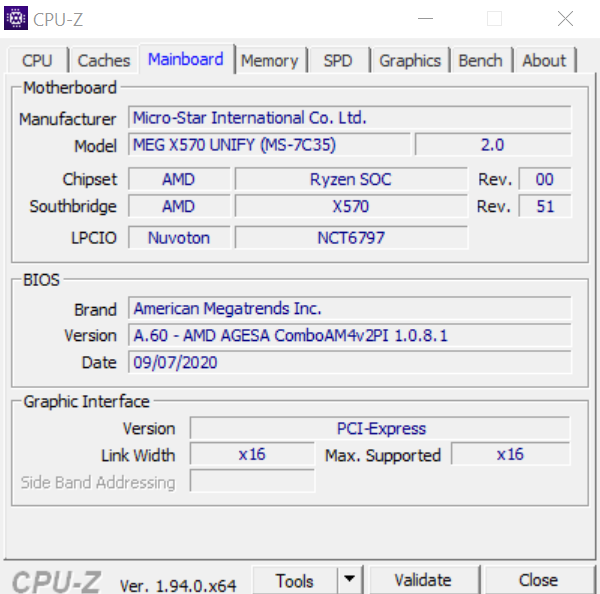The image size is (600, 594).
Task: Click the Southbridge Rev. value 51
Action: (545, 206)
